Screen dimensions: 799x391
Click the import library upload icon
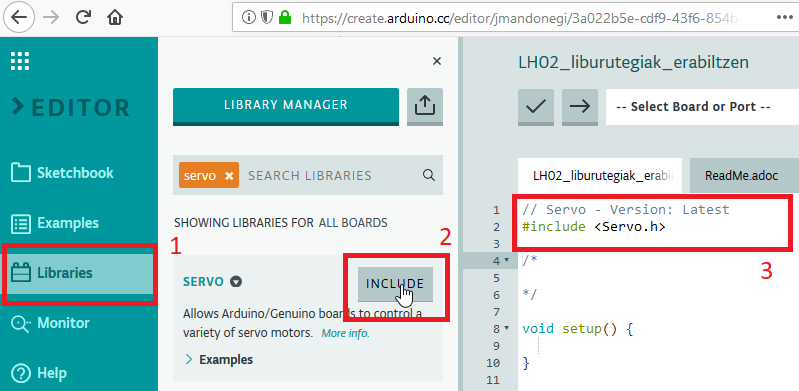click(x=424, y=106)
